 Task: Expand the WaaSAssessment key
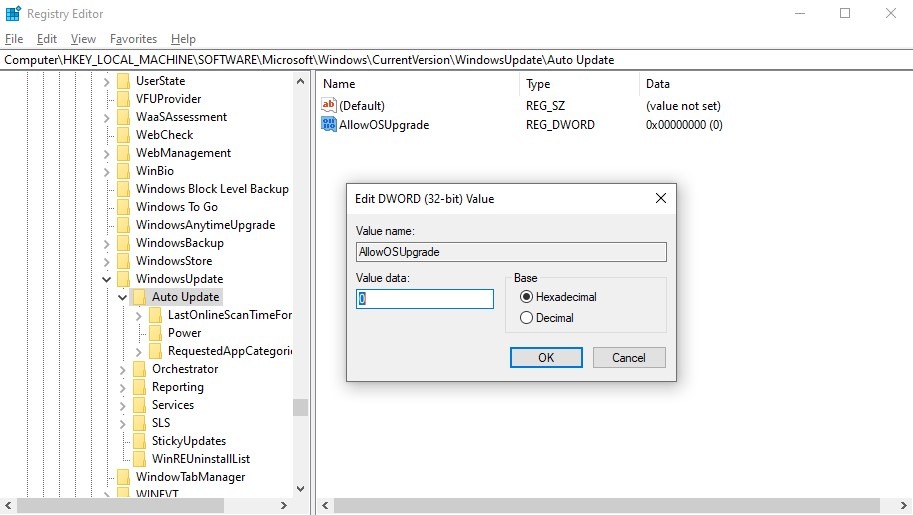pyautogui.click(x=107, y=118)
